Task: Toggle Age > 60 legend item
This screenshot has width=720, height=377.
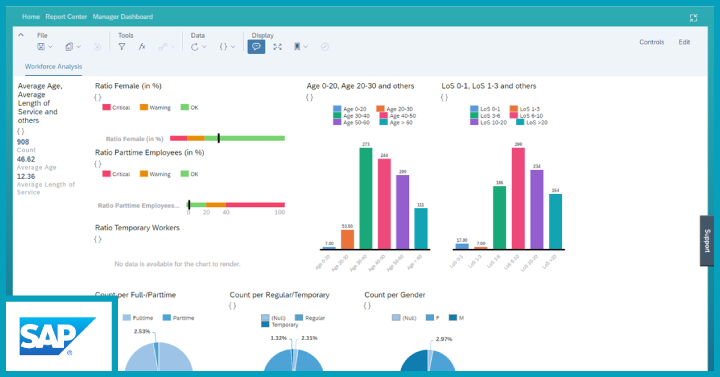Action: 396,122
